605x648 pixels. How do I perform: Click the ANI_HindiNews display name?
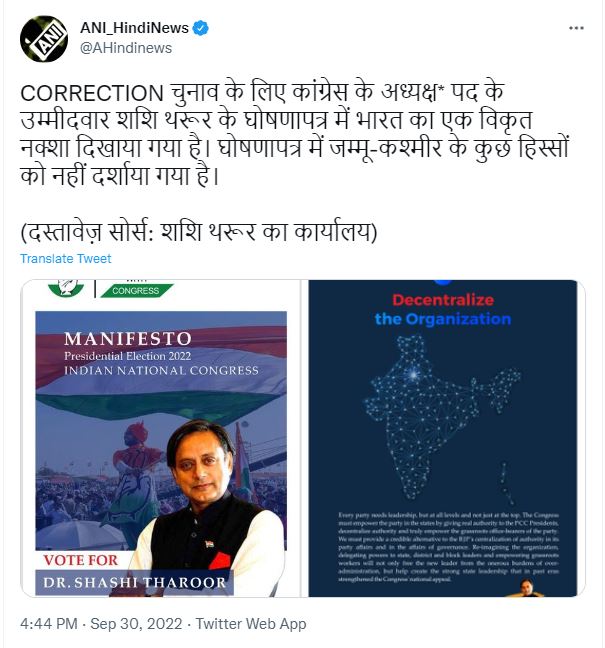134,28
